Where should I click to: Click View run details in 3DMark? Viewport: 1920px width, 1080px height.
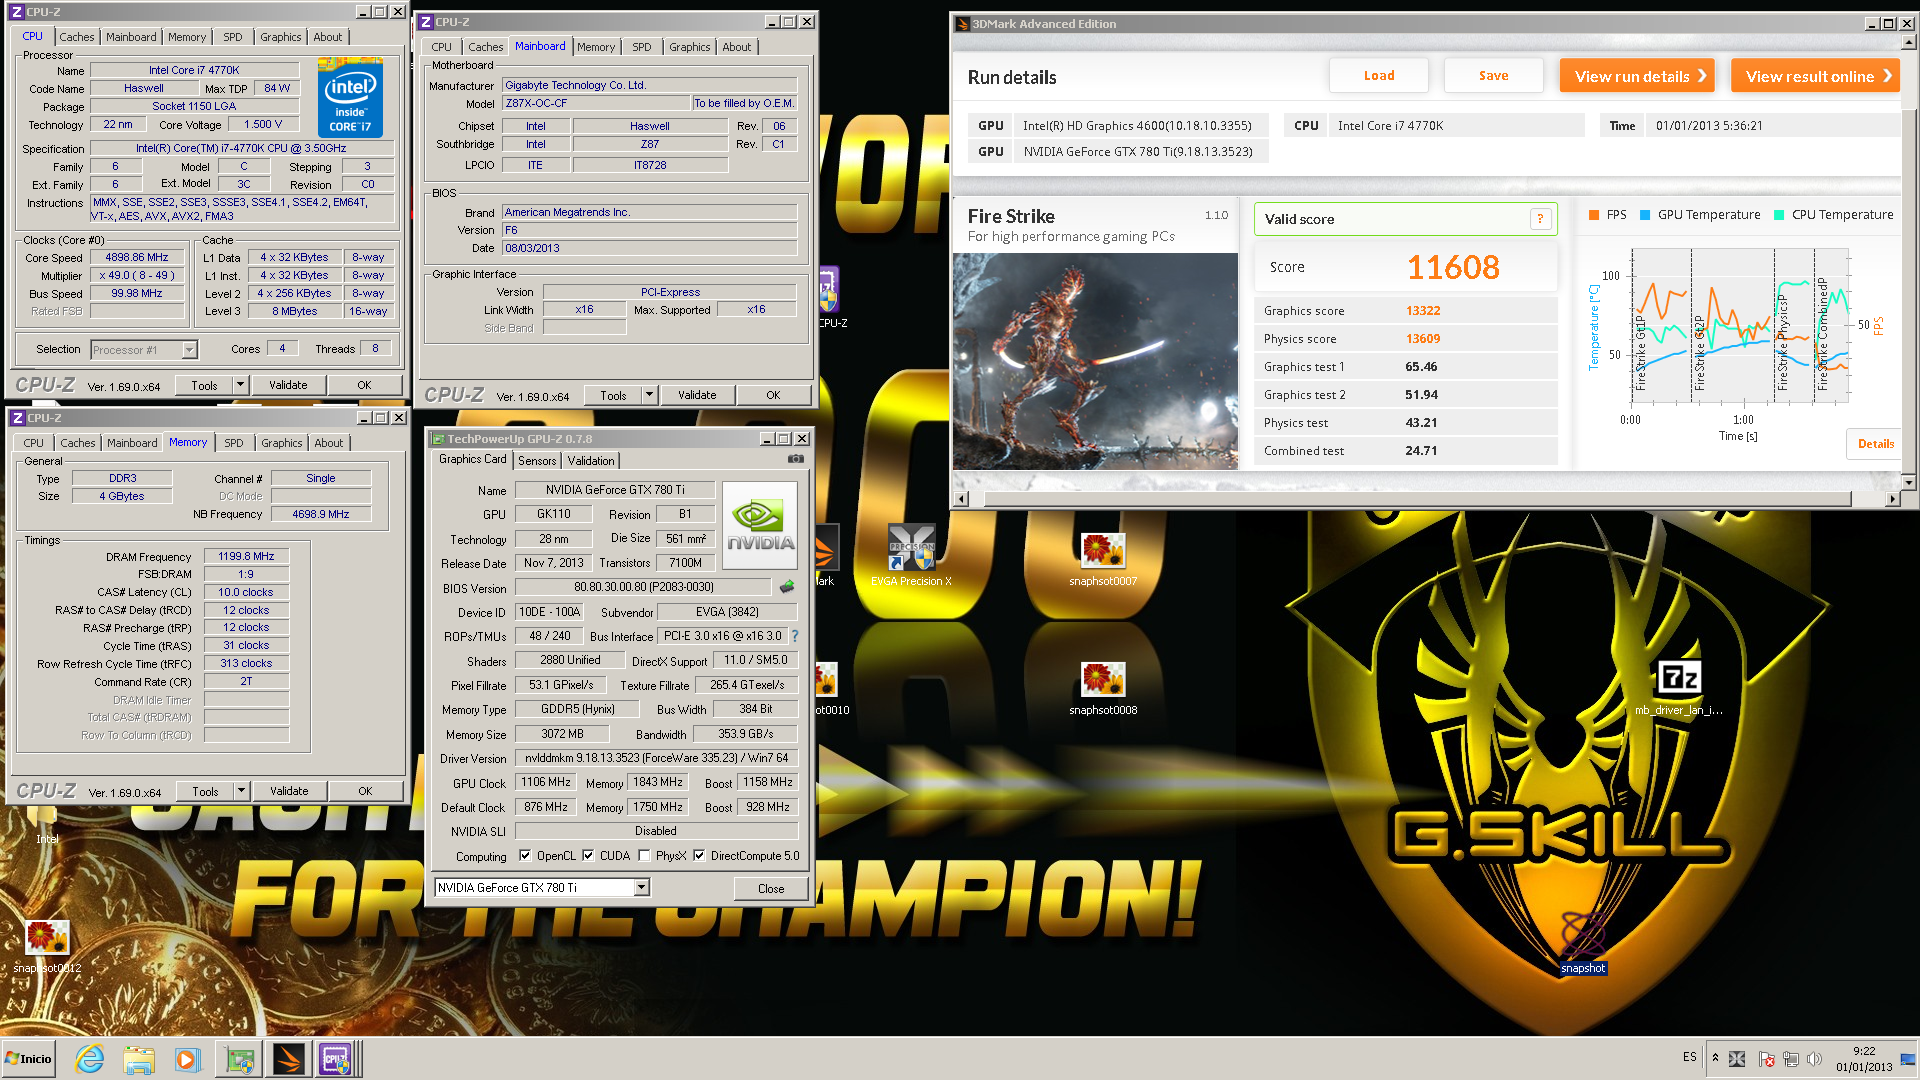[1637, 76]
